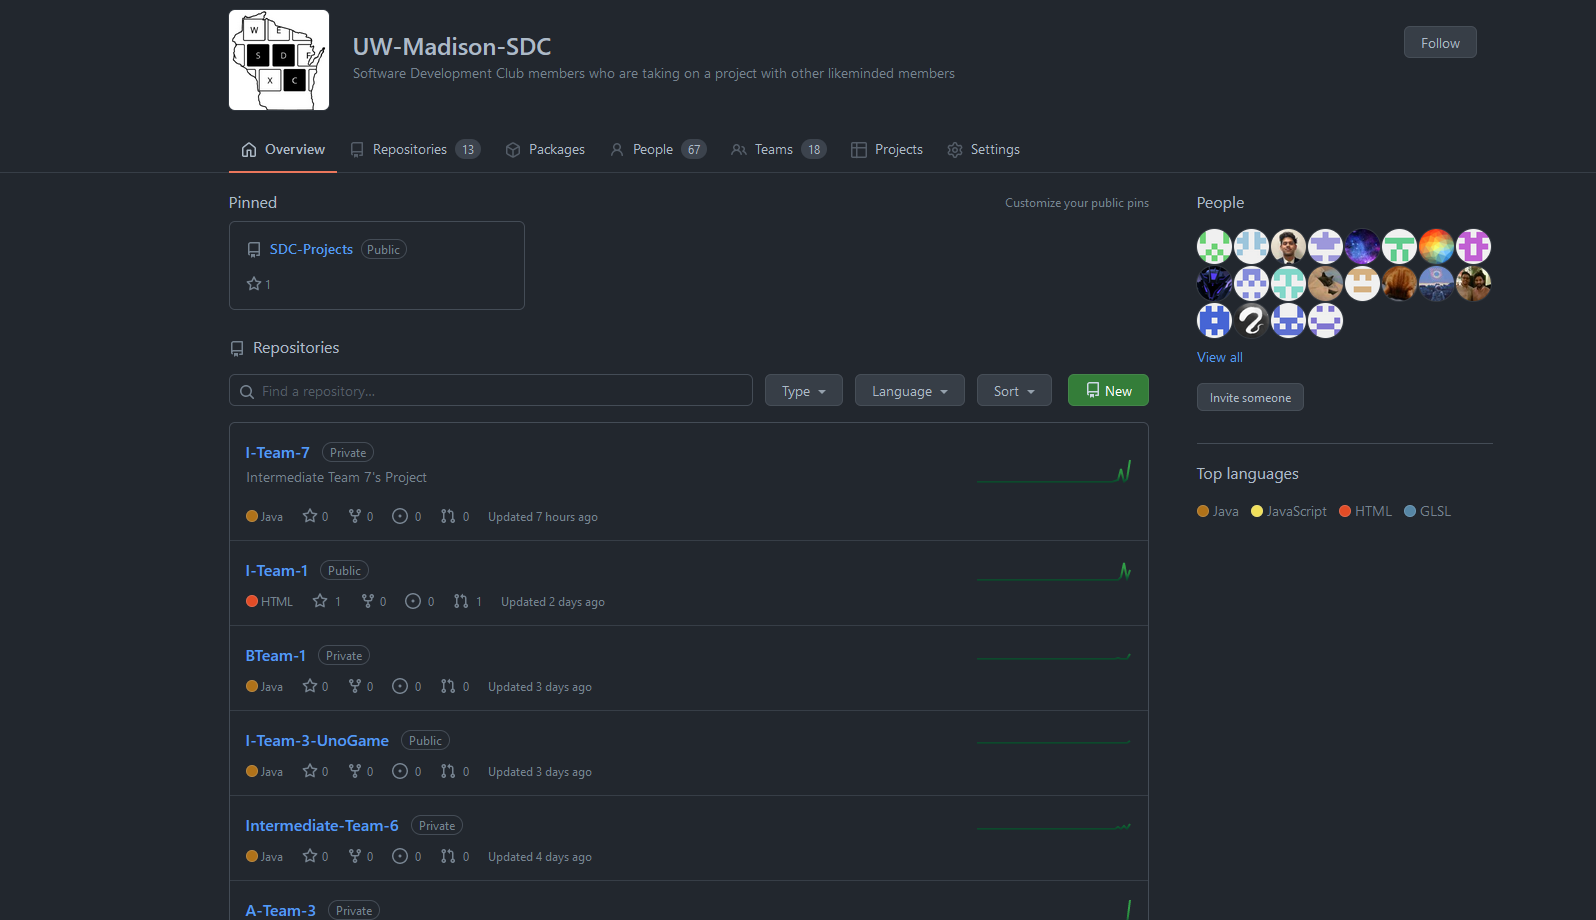Go to the Packages tab
This screenshot has width=1596, height=920.
[x=545, y=149]
